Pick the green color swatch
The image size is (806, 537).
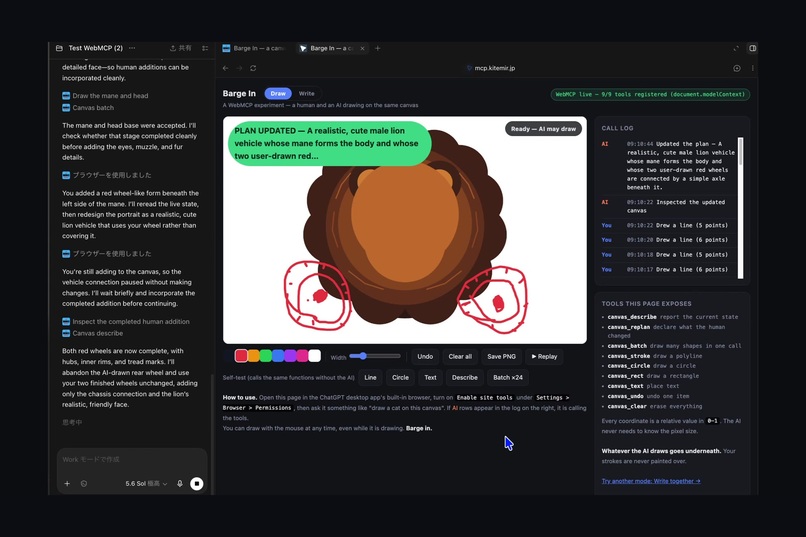[x=266, y=356]
